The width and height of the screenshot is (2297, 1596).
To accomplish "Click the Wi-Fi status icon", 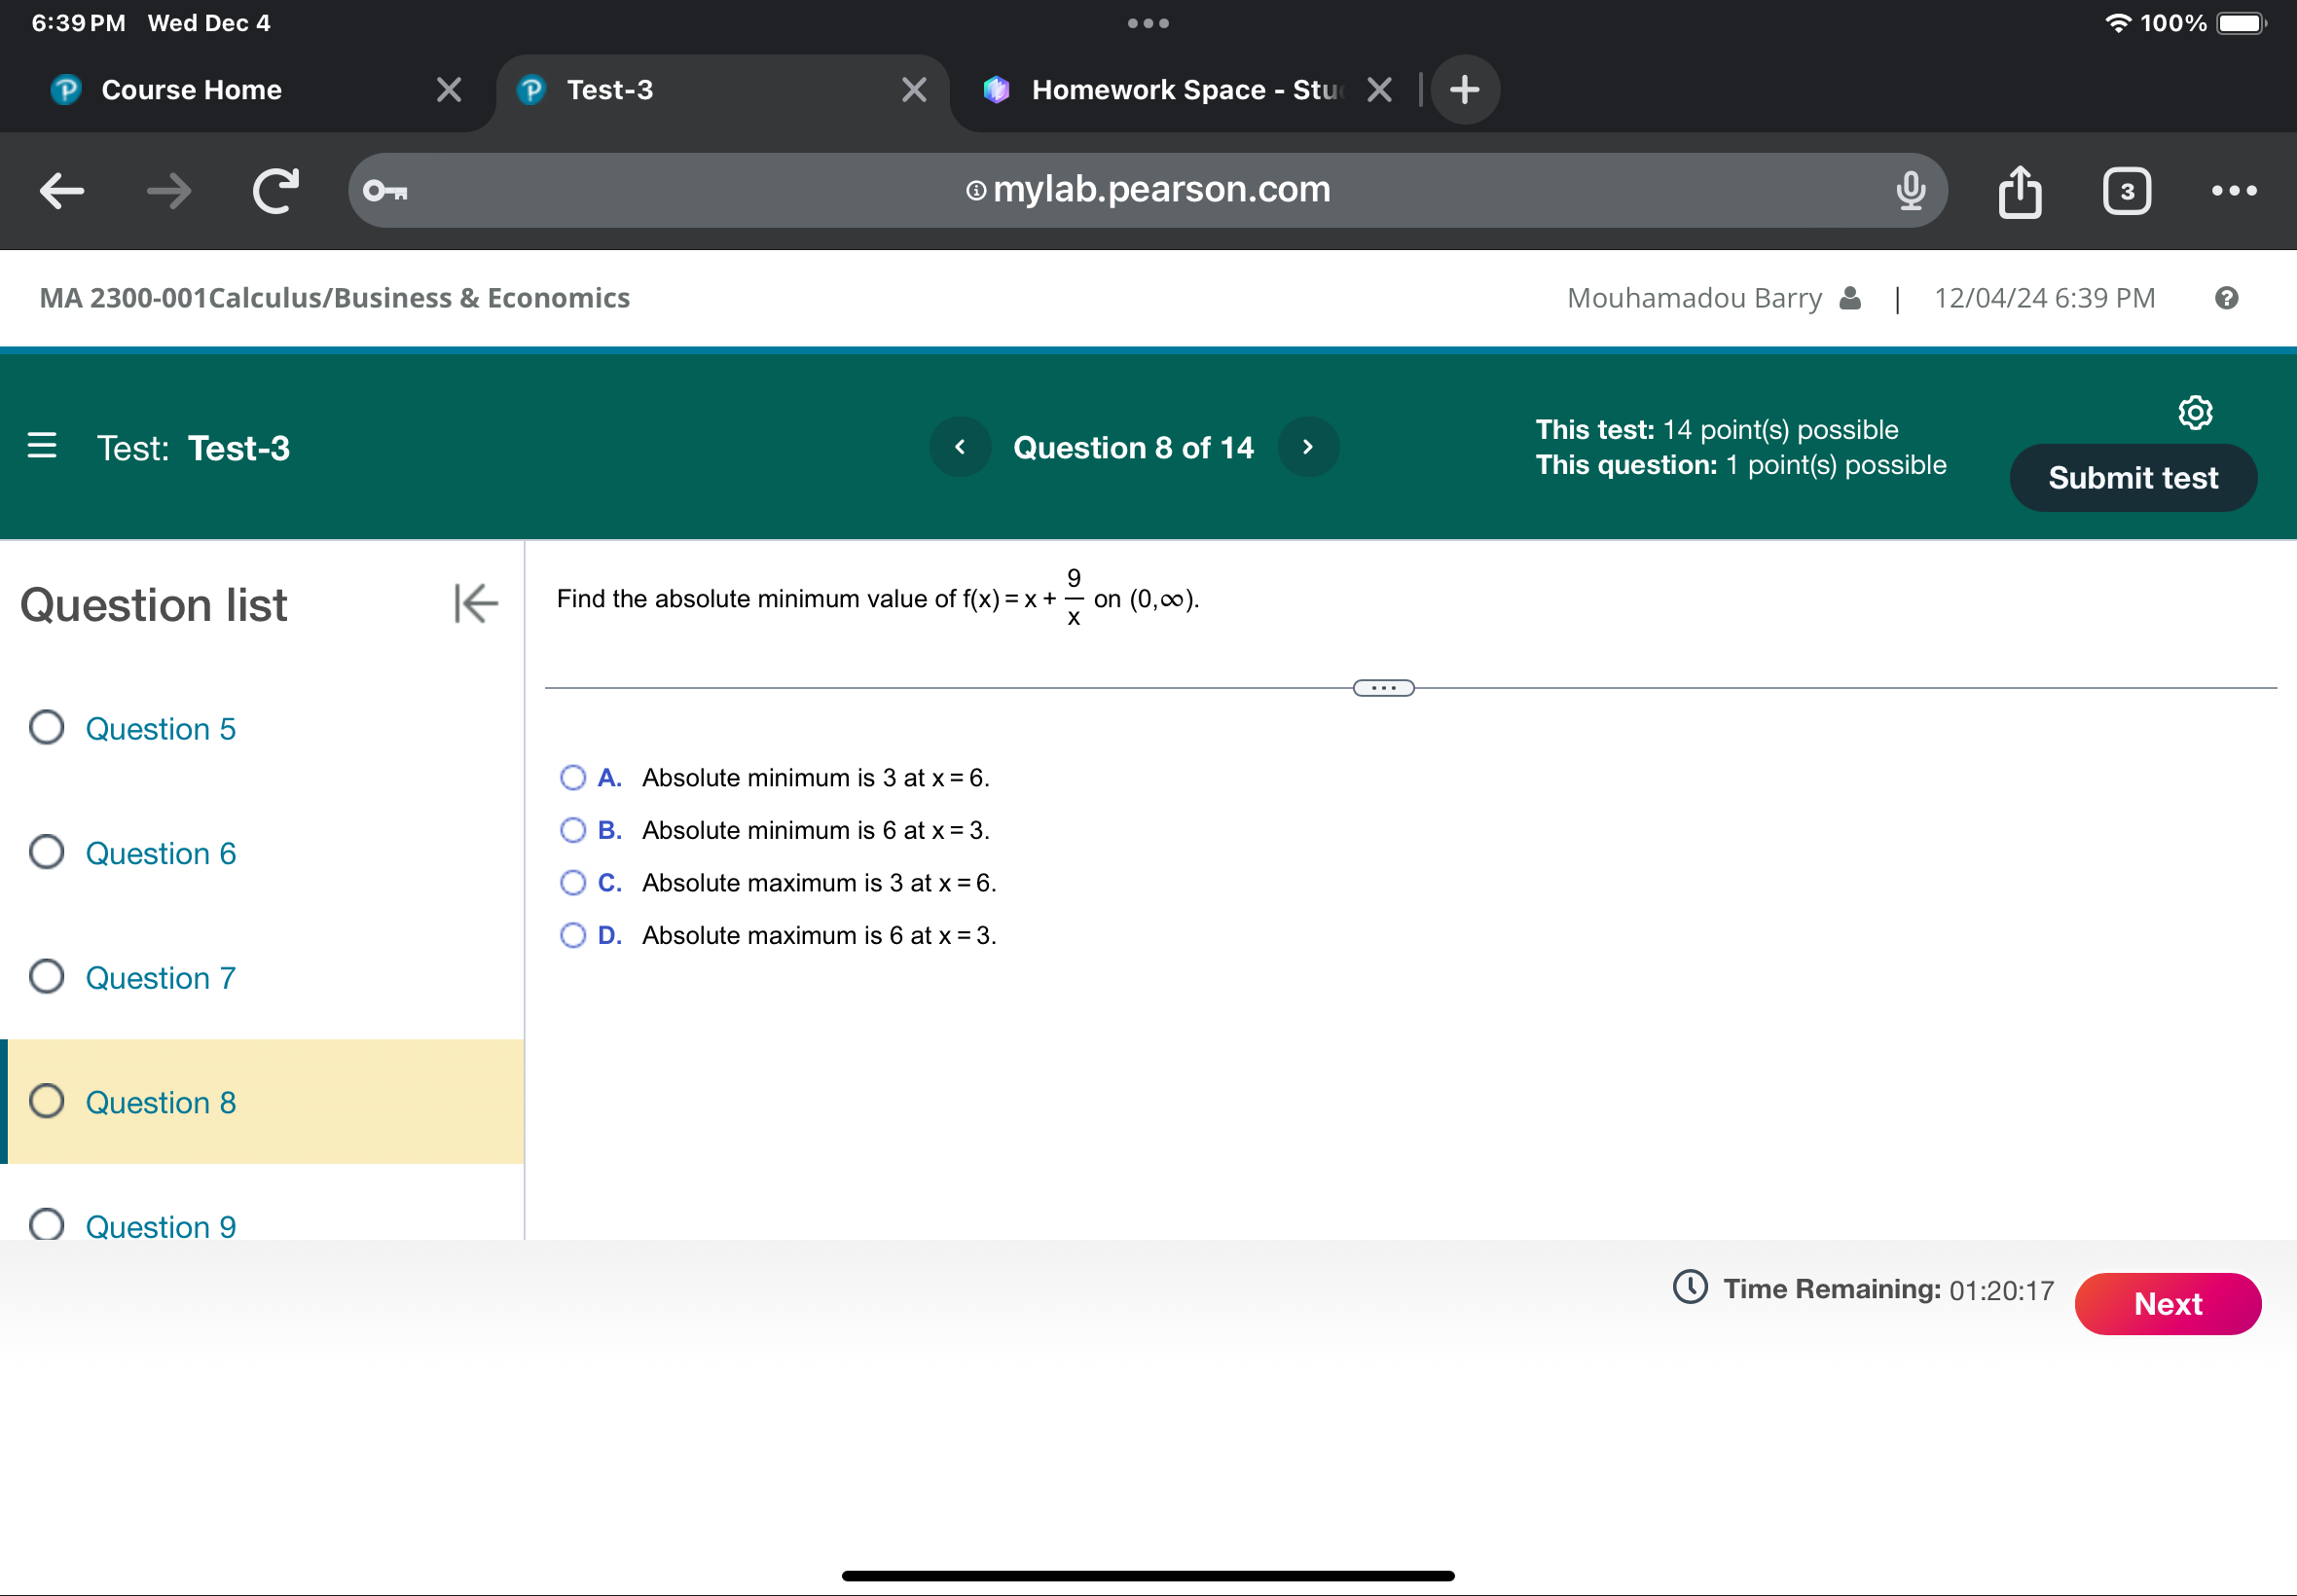I will [2117, 23].
